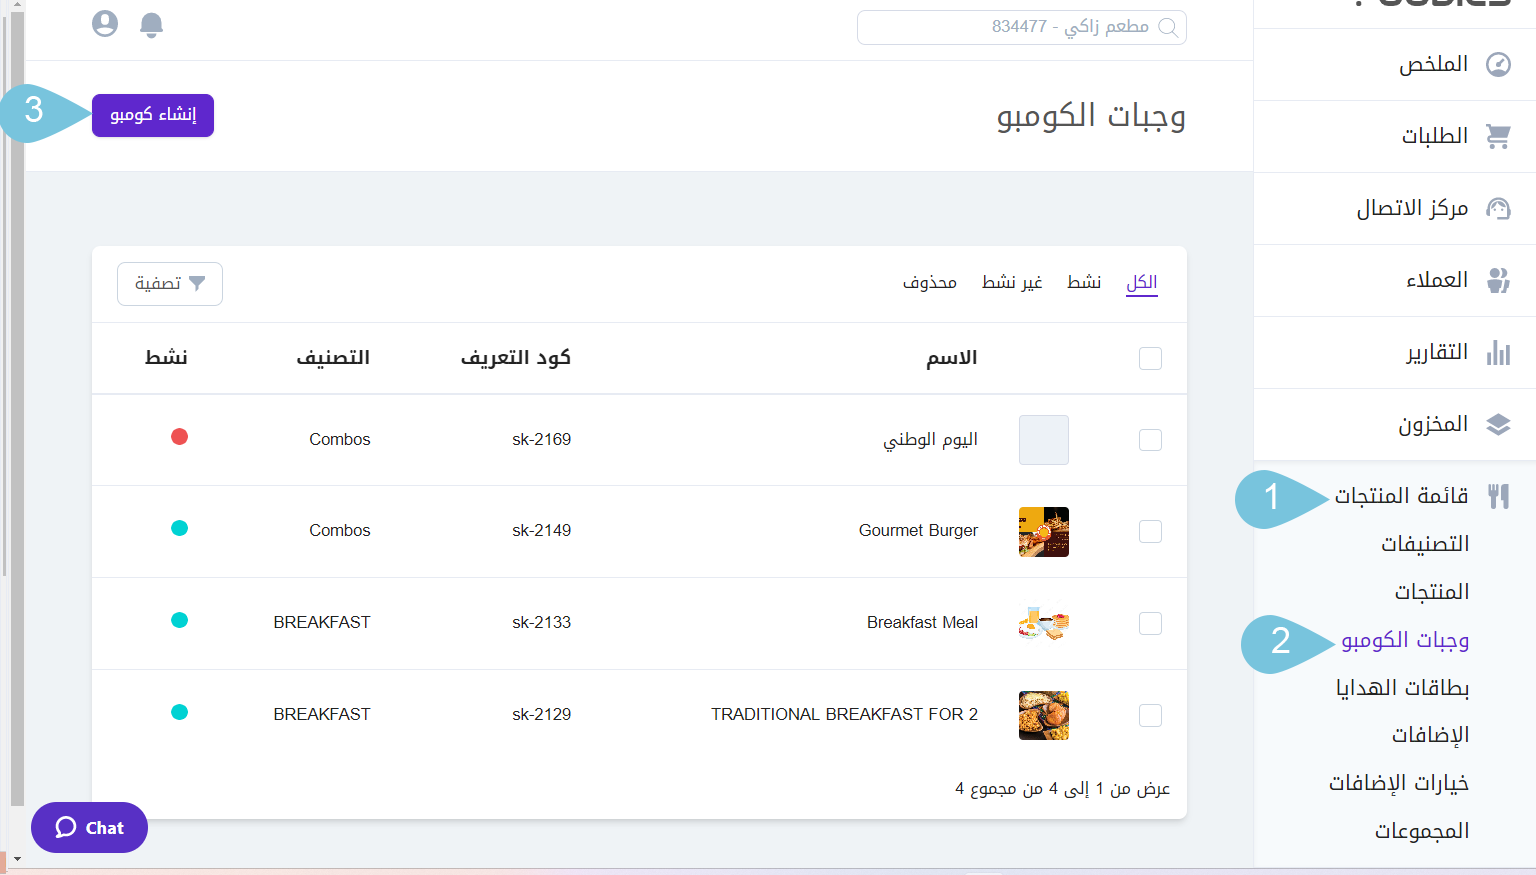Open the اليوم الوطني combo name
Viewport: 1536px width, 875px height.
930,439
